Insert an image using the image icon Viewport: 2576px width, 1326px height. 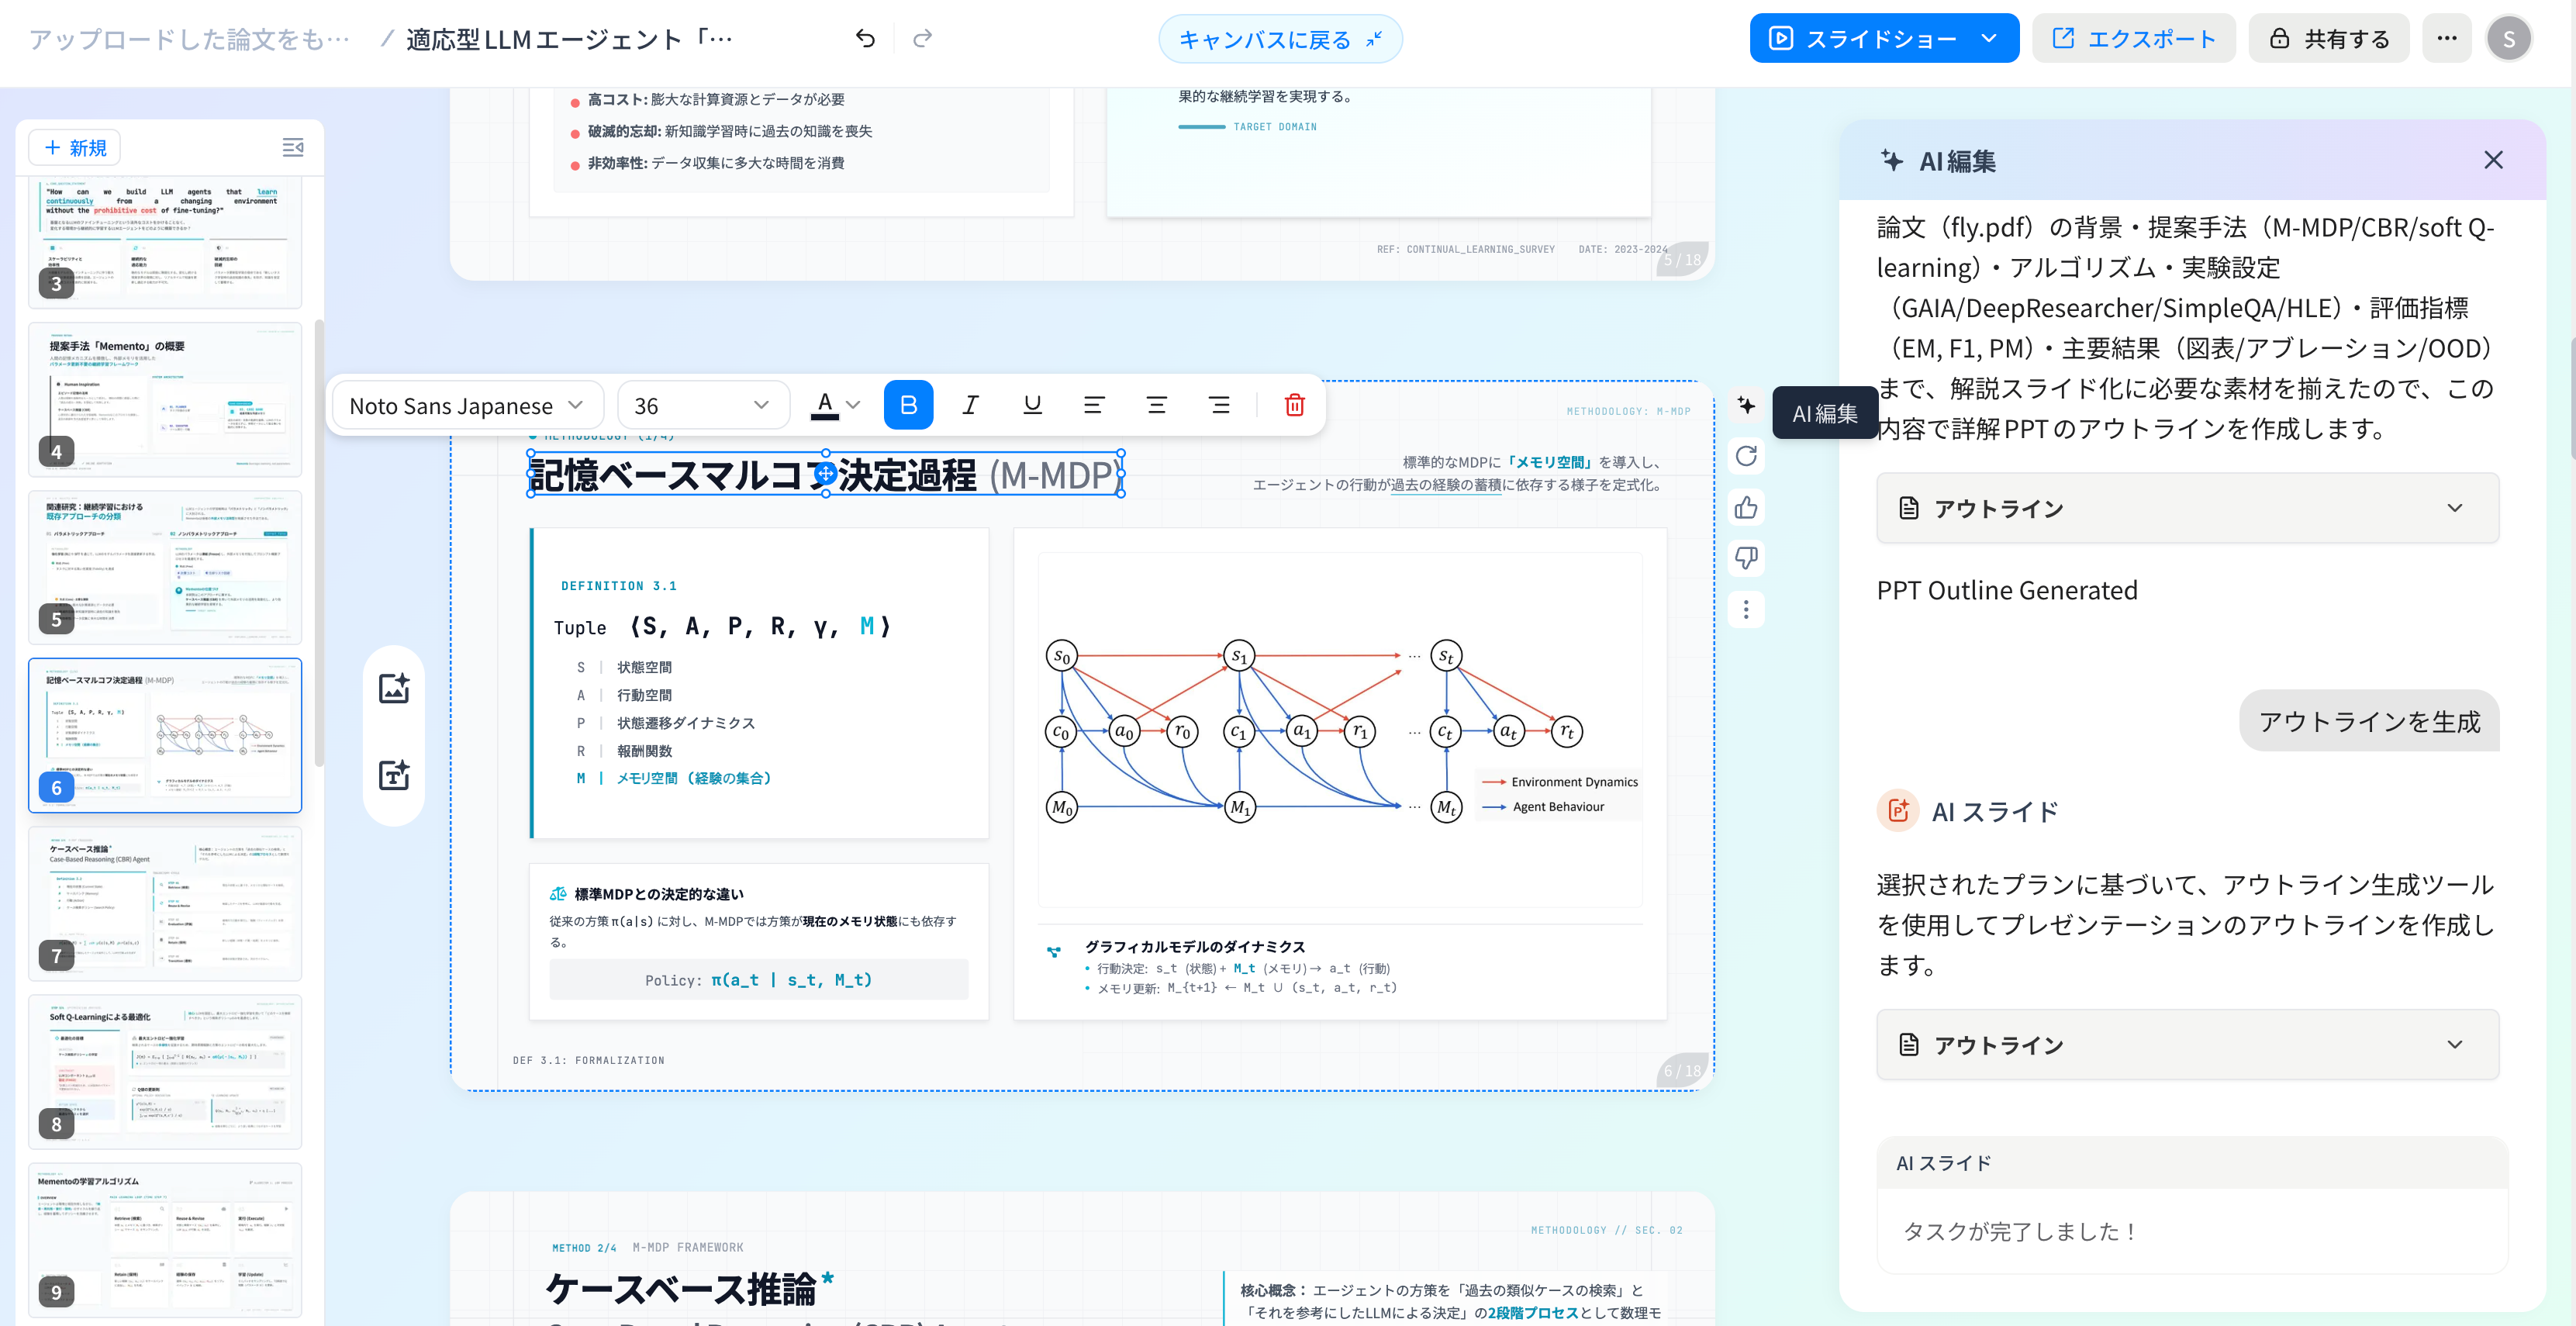coord(395,687)
